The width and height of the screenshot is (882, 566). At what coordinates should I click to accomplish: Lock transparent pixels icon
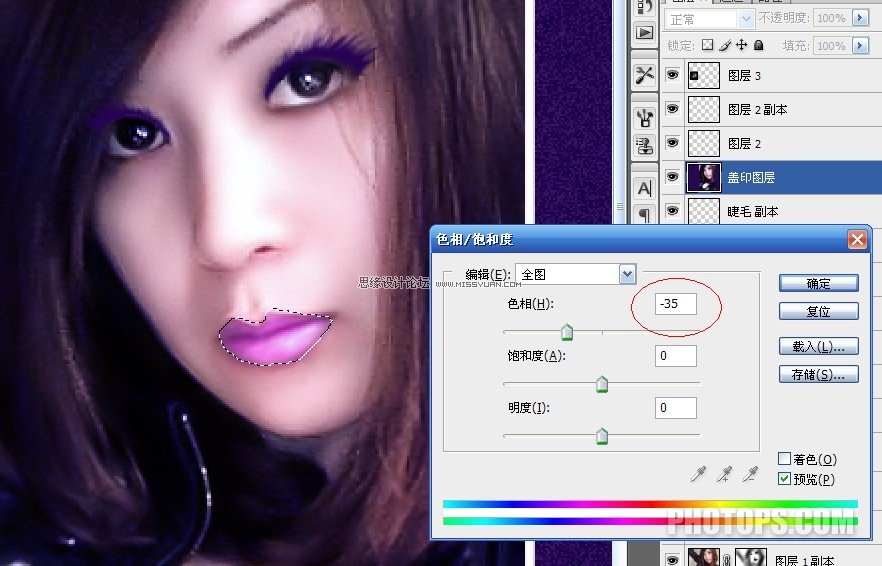[x=708, y=45]
